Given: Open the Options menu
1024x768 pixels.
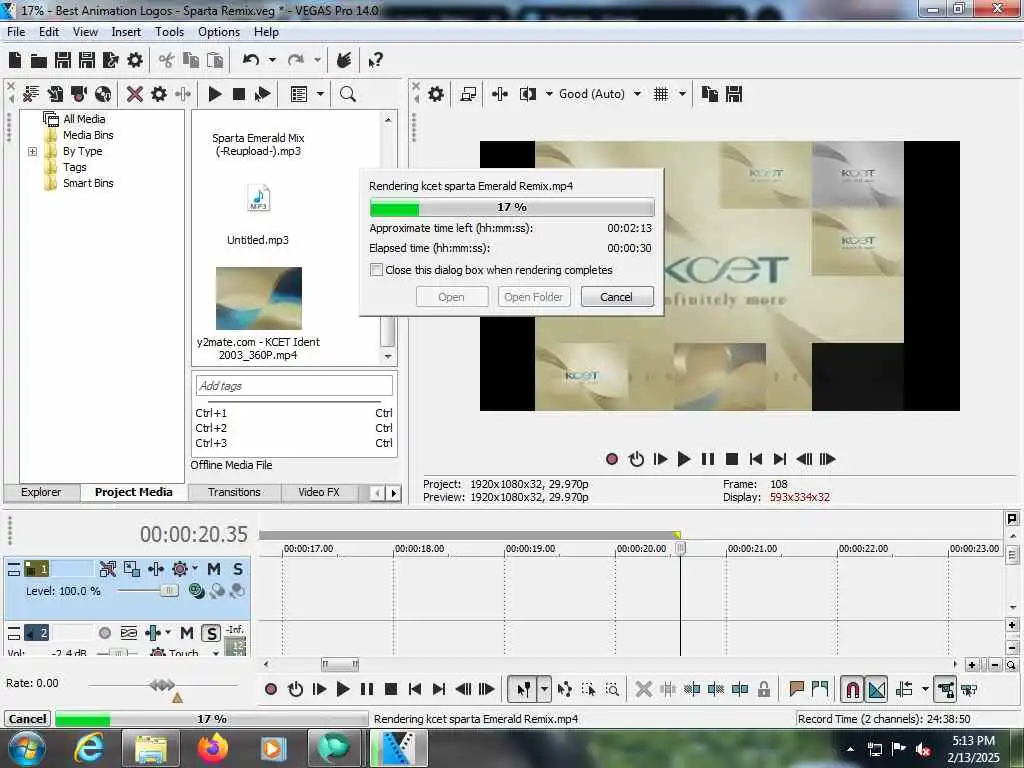Looking at the screenshot, I should (219, 32).
